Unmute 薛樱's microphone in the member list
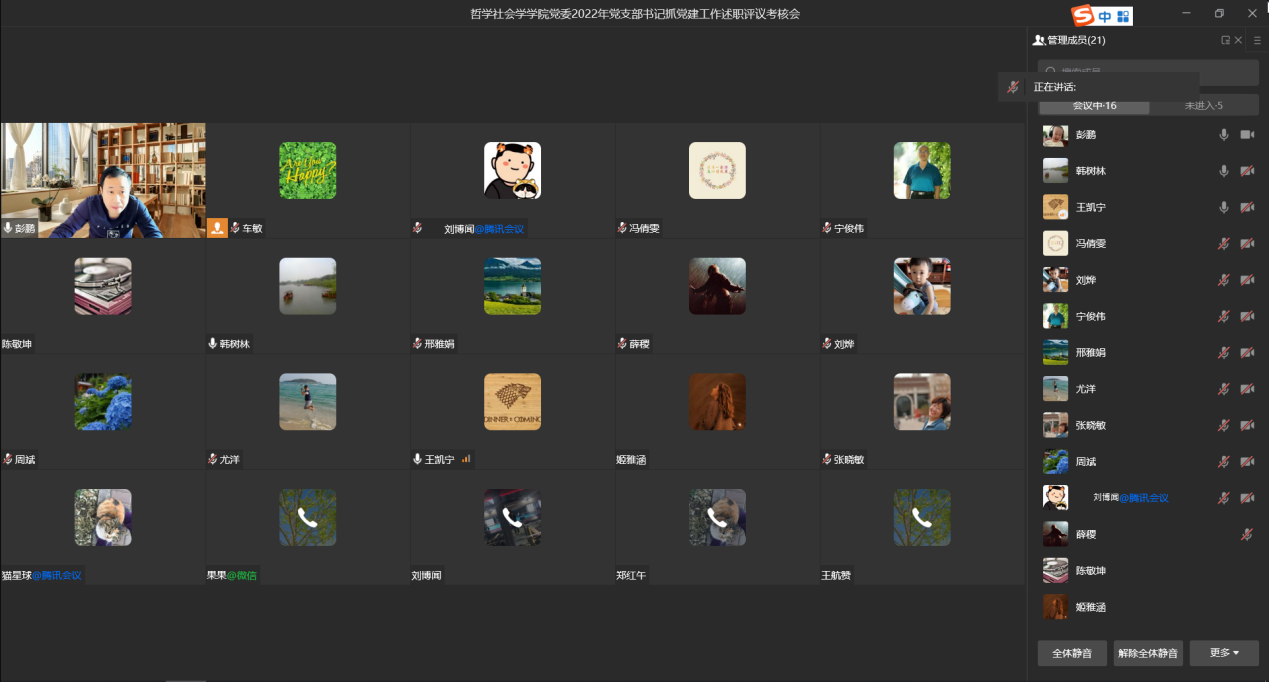 (1247, 534)
